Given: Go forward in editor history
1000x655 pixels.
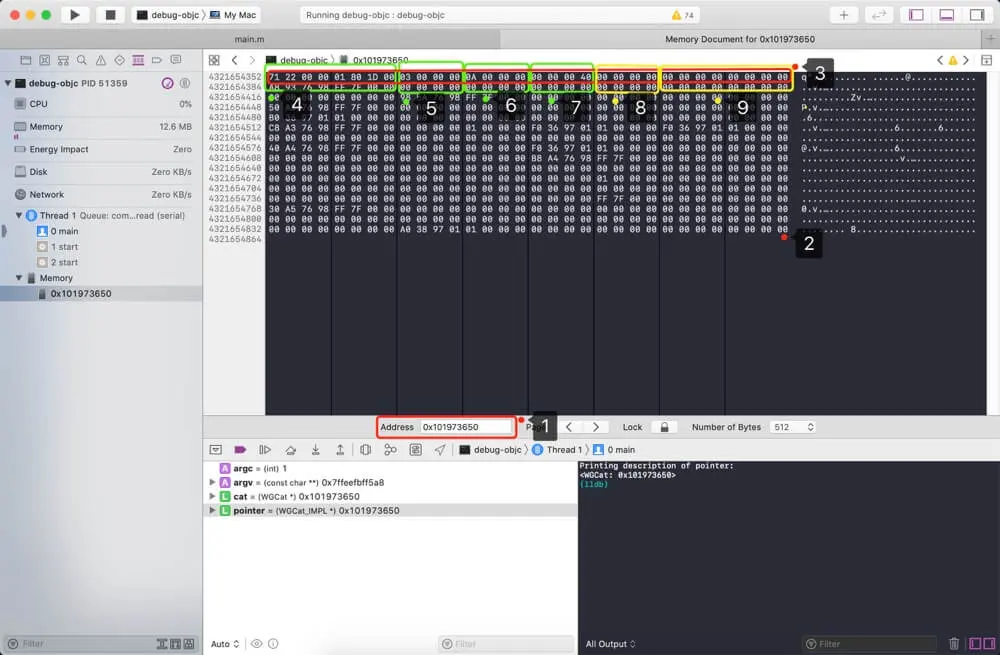Looking at the screenshot, I should click(252, 60).
